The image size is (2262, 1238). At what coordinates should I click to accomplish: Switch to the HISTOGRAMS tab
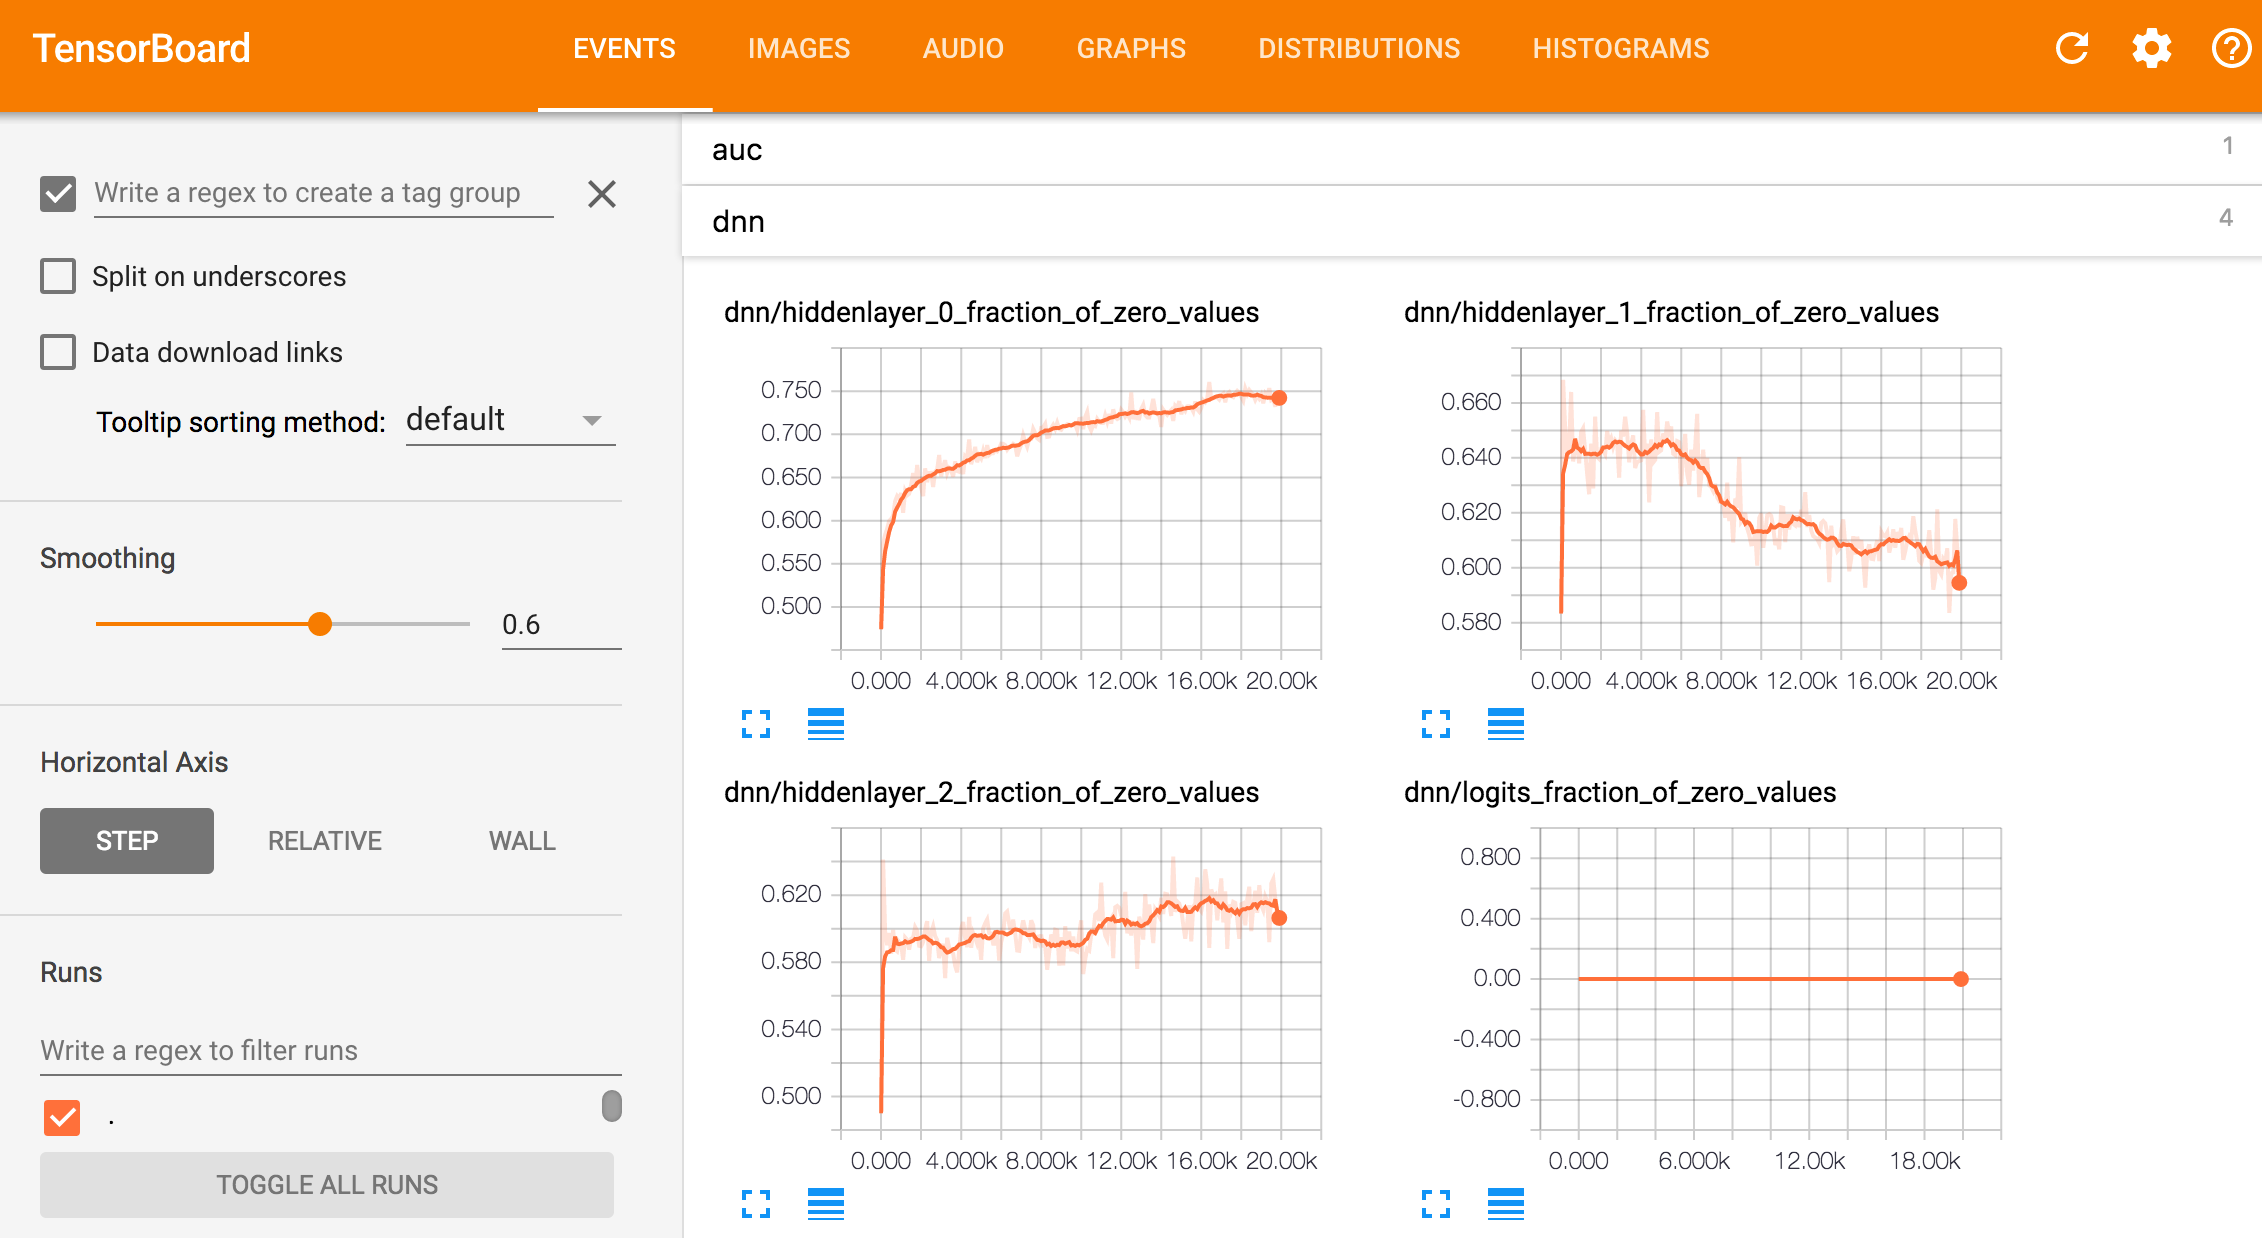[1620, 48]
